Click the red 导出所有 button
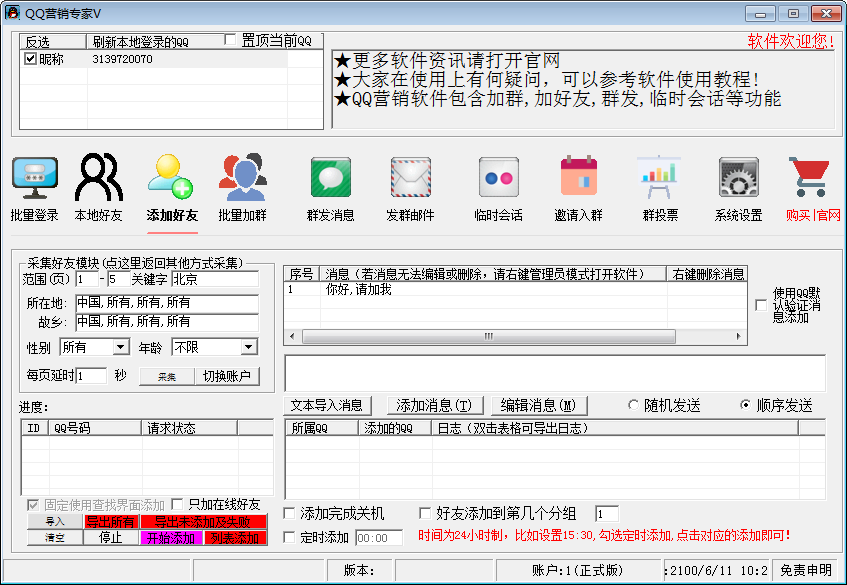The image size is (847, 585). pos(111,522)
